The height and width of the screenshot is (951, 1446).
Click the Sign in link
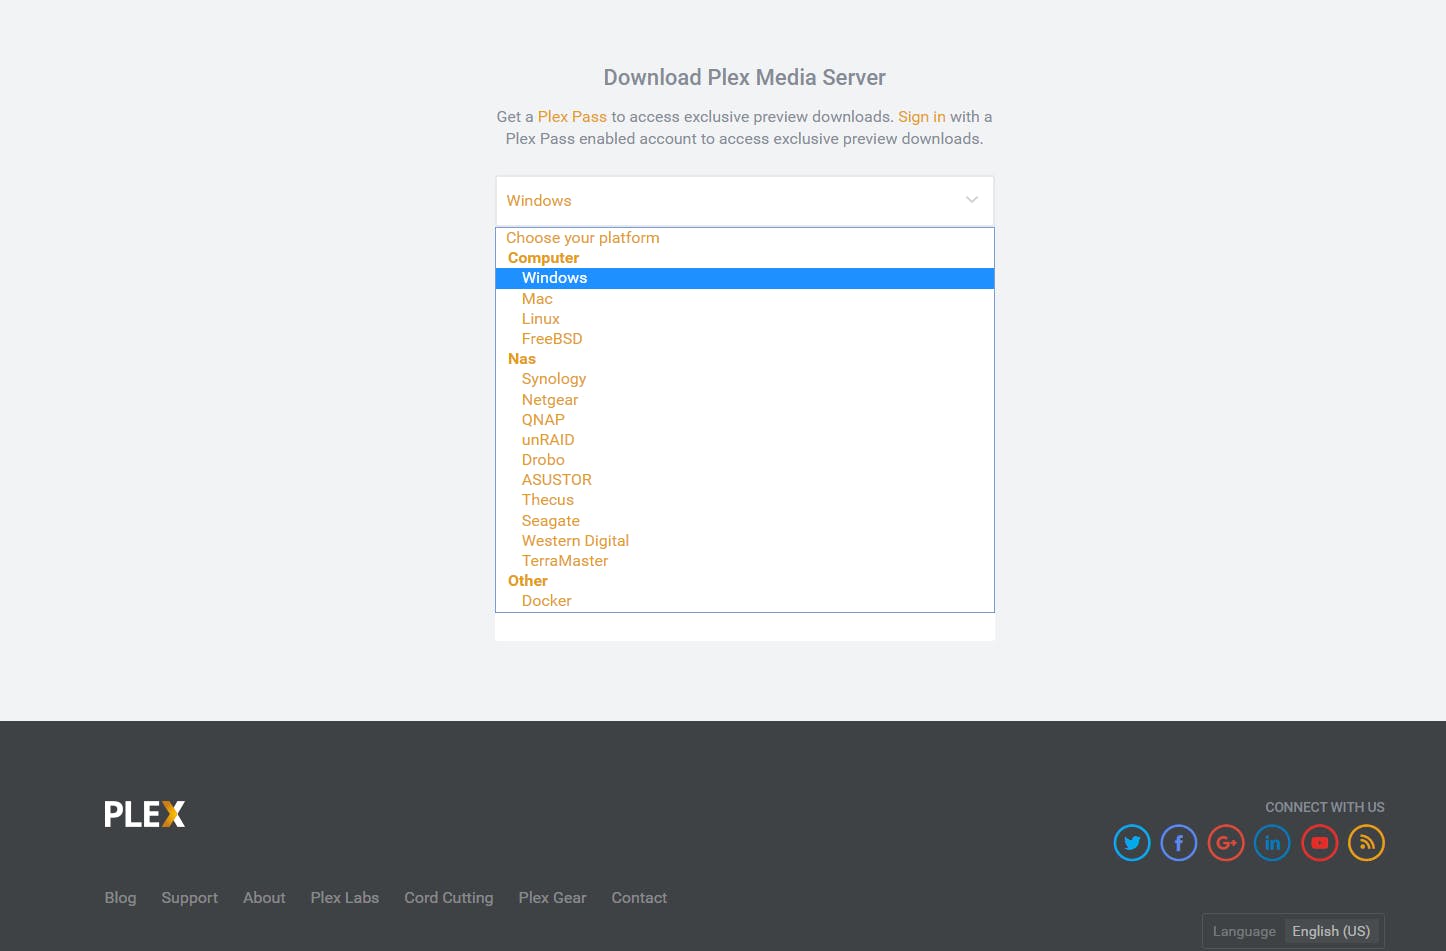tap(921, 117)
